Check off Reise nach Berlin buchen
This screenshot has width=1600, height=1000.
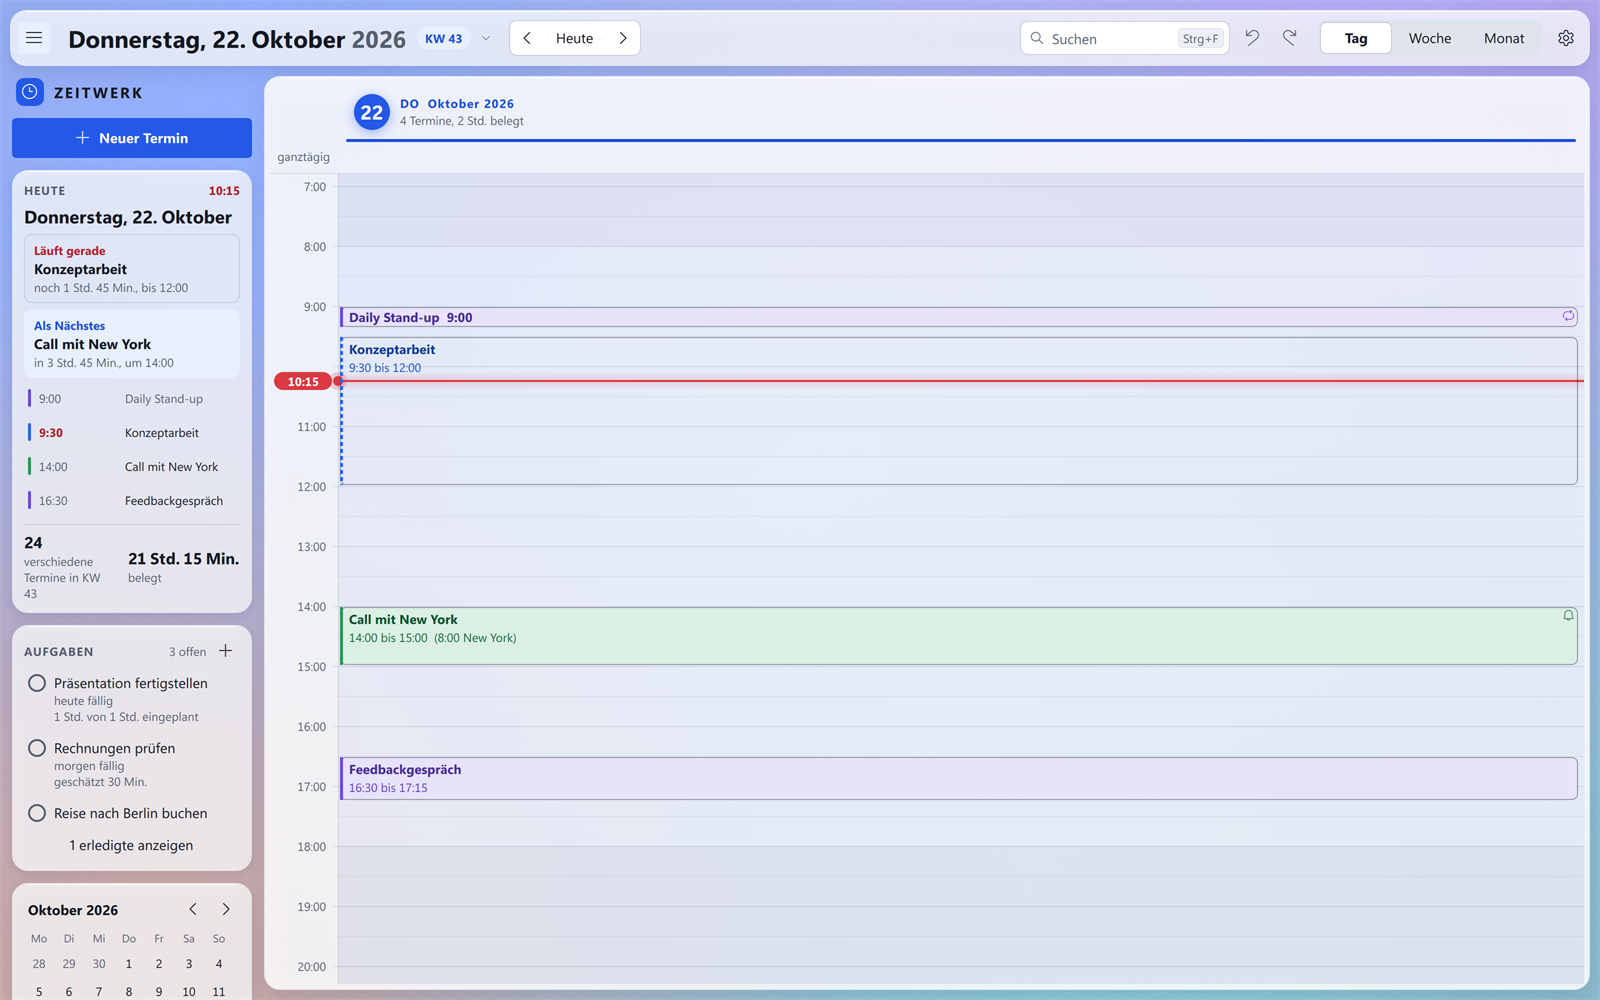37,813
